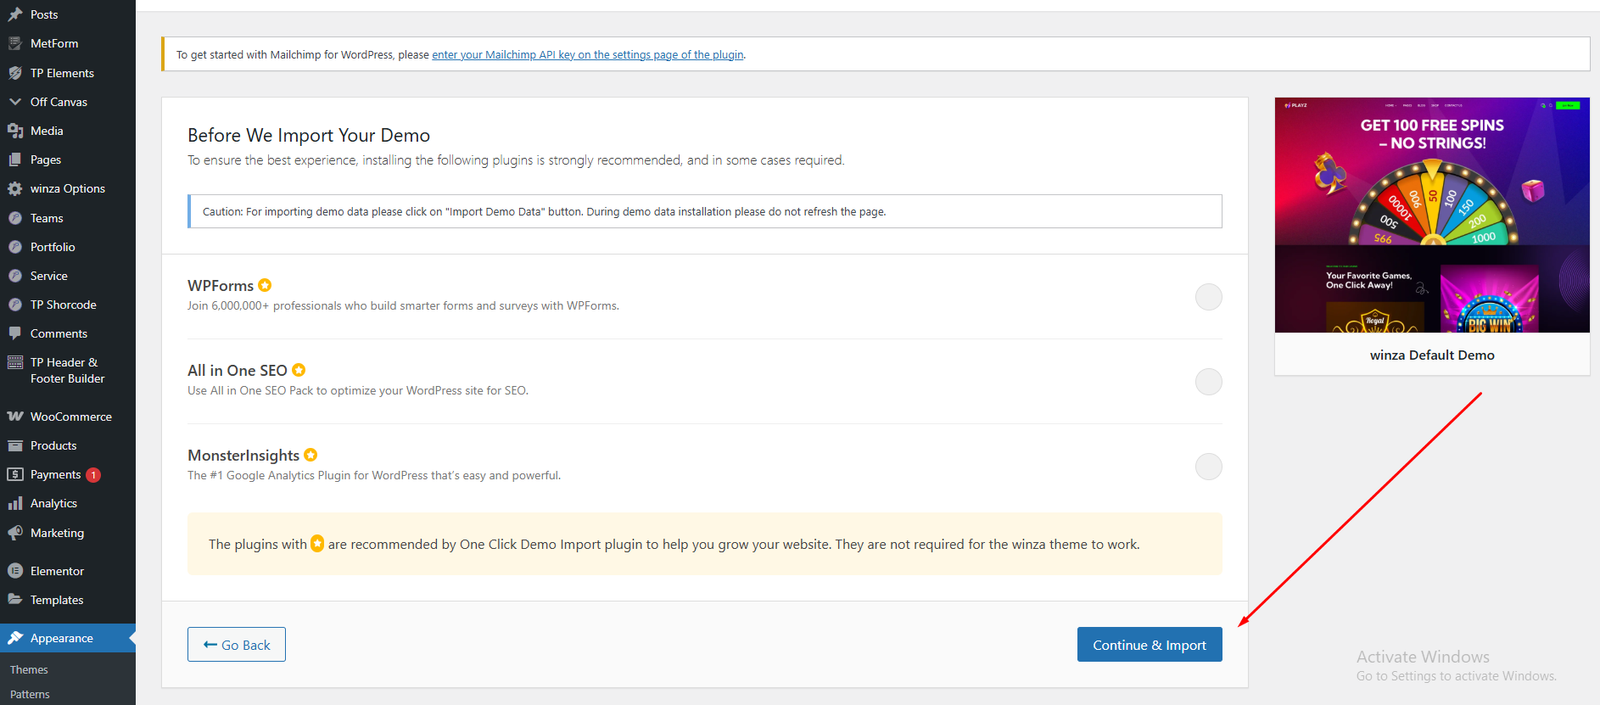Click the TP Header & Footer Builder icon

tap(15, 363)
